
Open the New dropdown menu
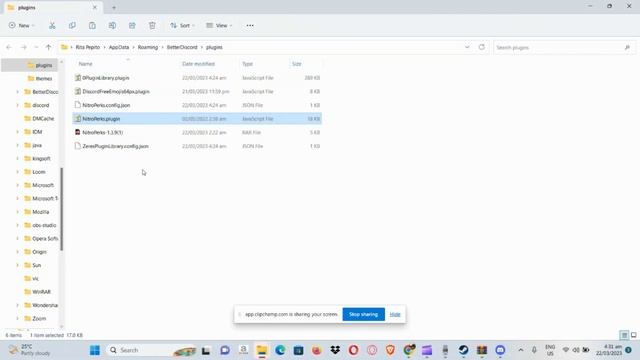(x=22, y=25)
